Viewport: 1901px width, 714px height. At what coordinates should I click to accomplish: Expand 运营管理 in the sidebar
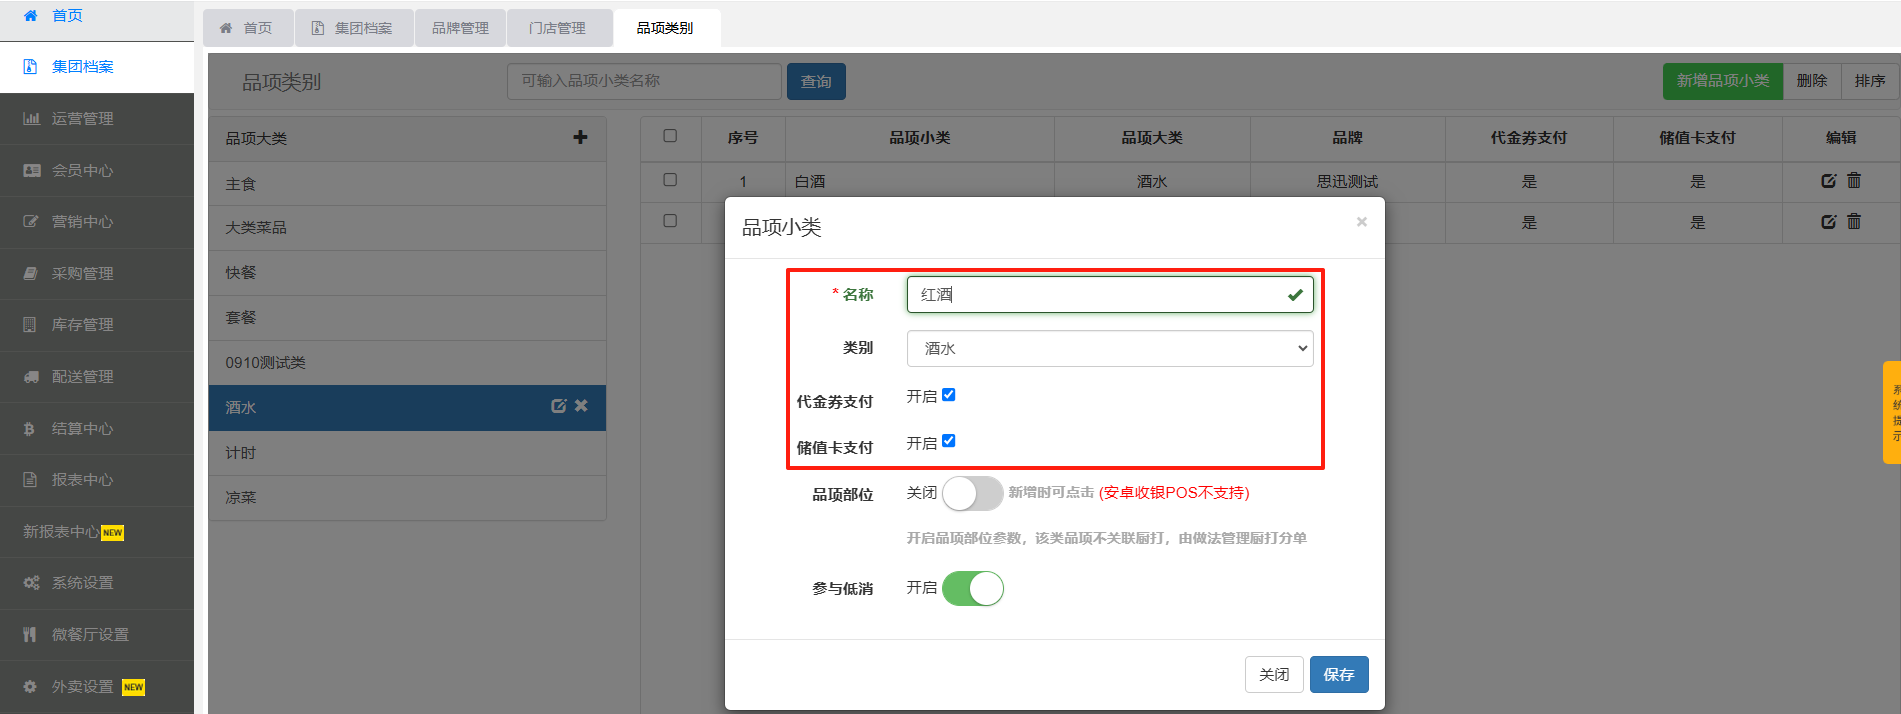pos(83,119)
